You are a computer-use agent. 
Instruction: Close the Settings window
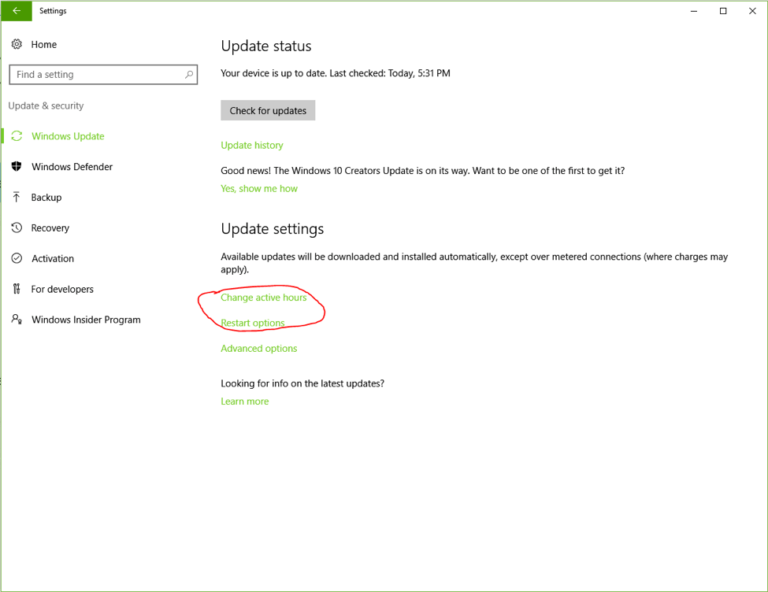pyautogui.click(x=752, y=11)
